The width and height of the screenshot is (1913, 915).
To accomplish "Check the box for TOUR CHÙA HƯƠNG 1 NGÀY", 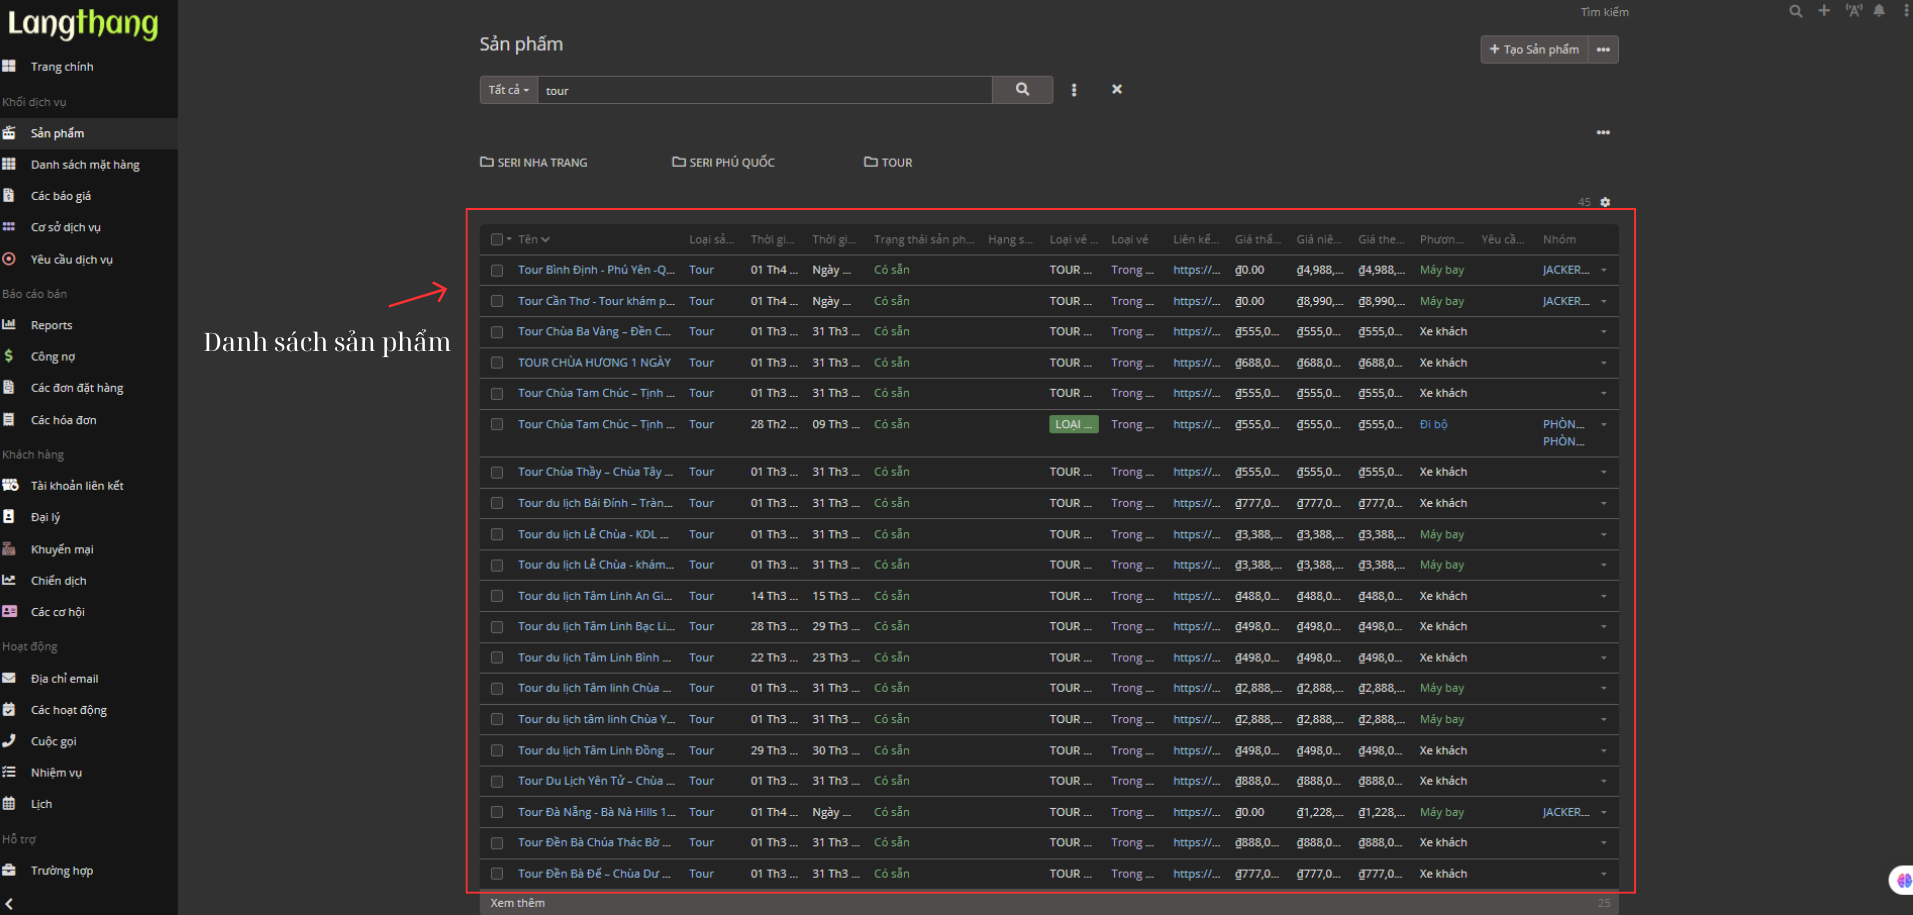I will click(x=497, y=363).
